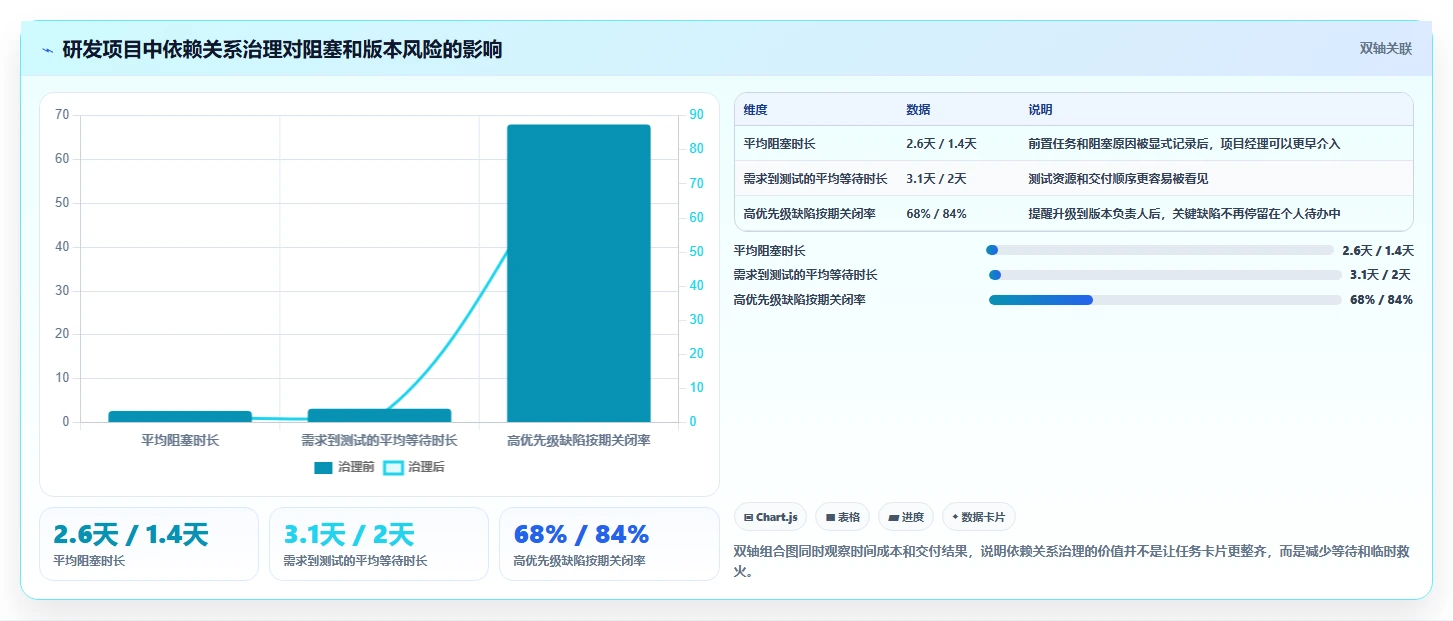Click the 需求到测试的平均等待时长 x-axis label
Viewport: 1453px width, 621px height.
[x=380, y=440]
